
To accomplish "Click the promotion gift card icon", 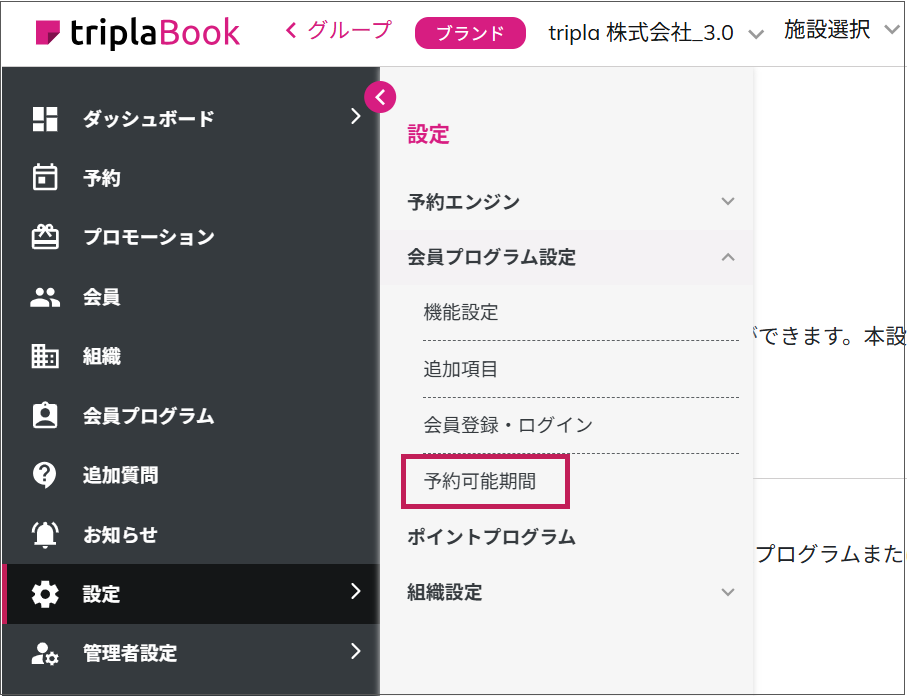I will coord(45,237).
